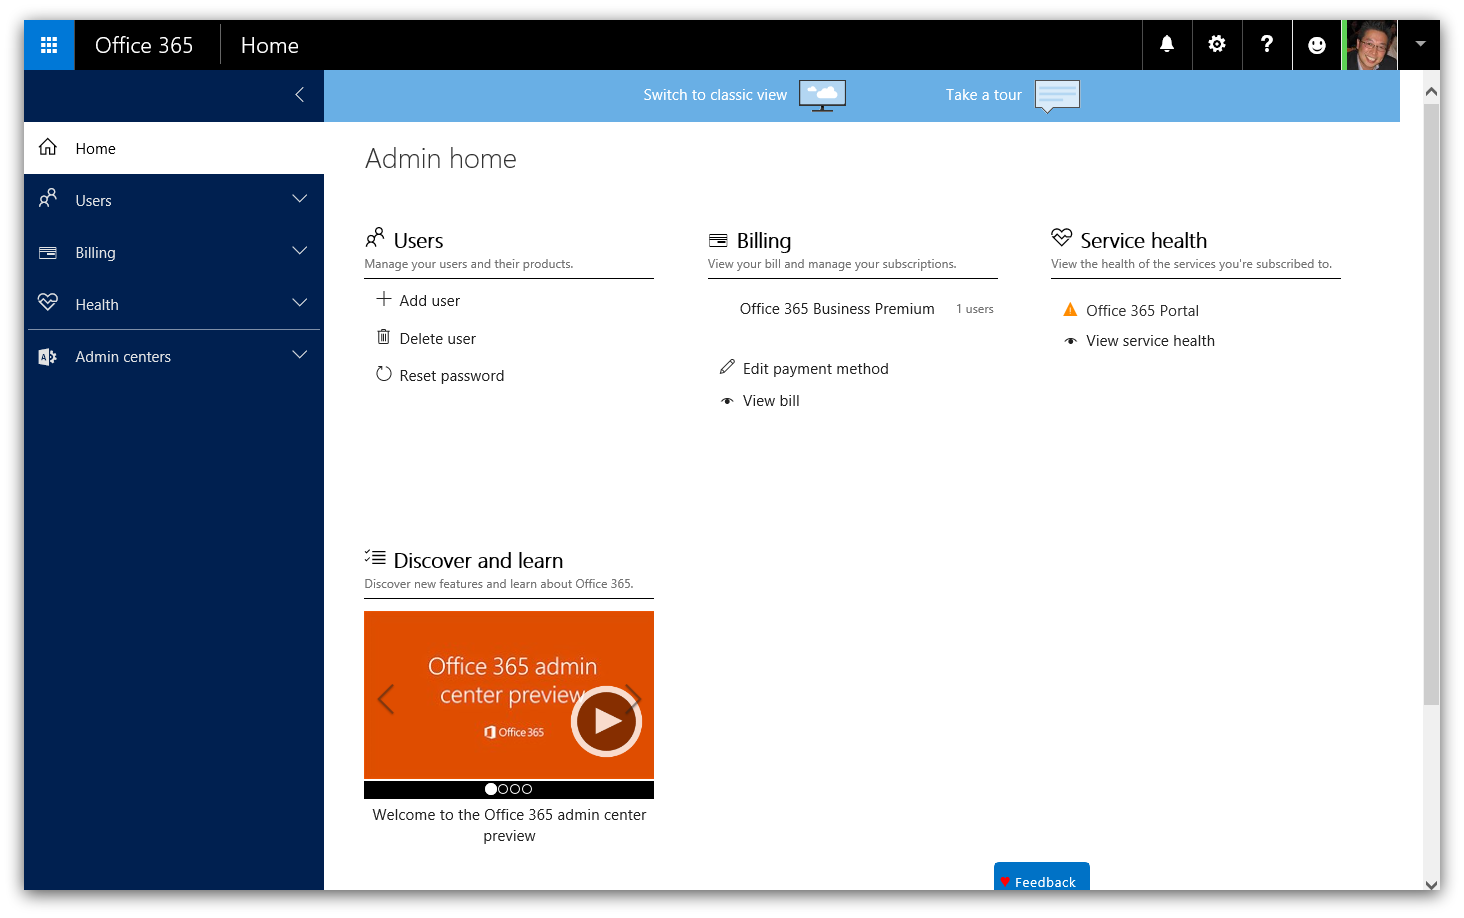
Task: Click the circular arrow Reset password icon
Action: click(x=383, y=374)
